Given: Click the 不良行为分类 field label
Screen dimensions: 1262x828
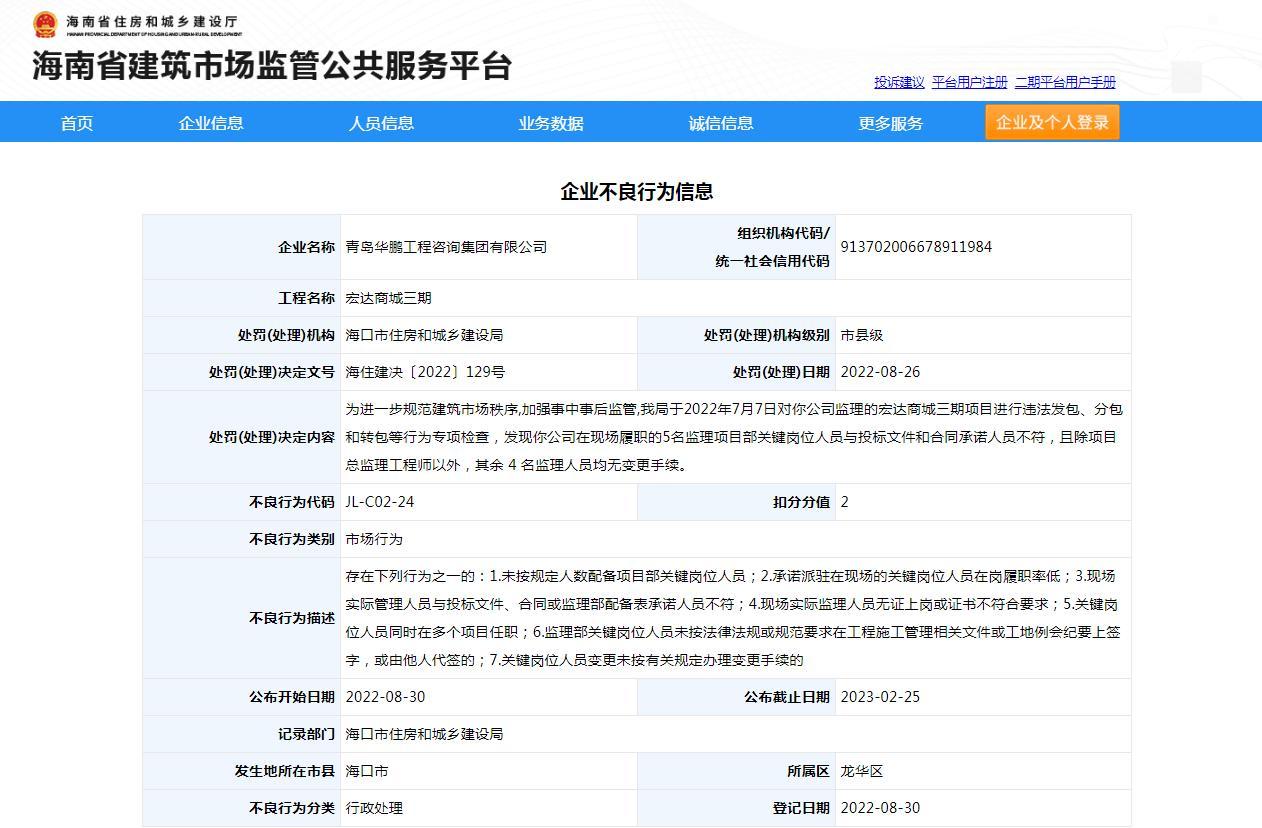Looking at the screenshot, I should [292, 808].
